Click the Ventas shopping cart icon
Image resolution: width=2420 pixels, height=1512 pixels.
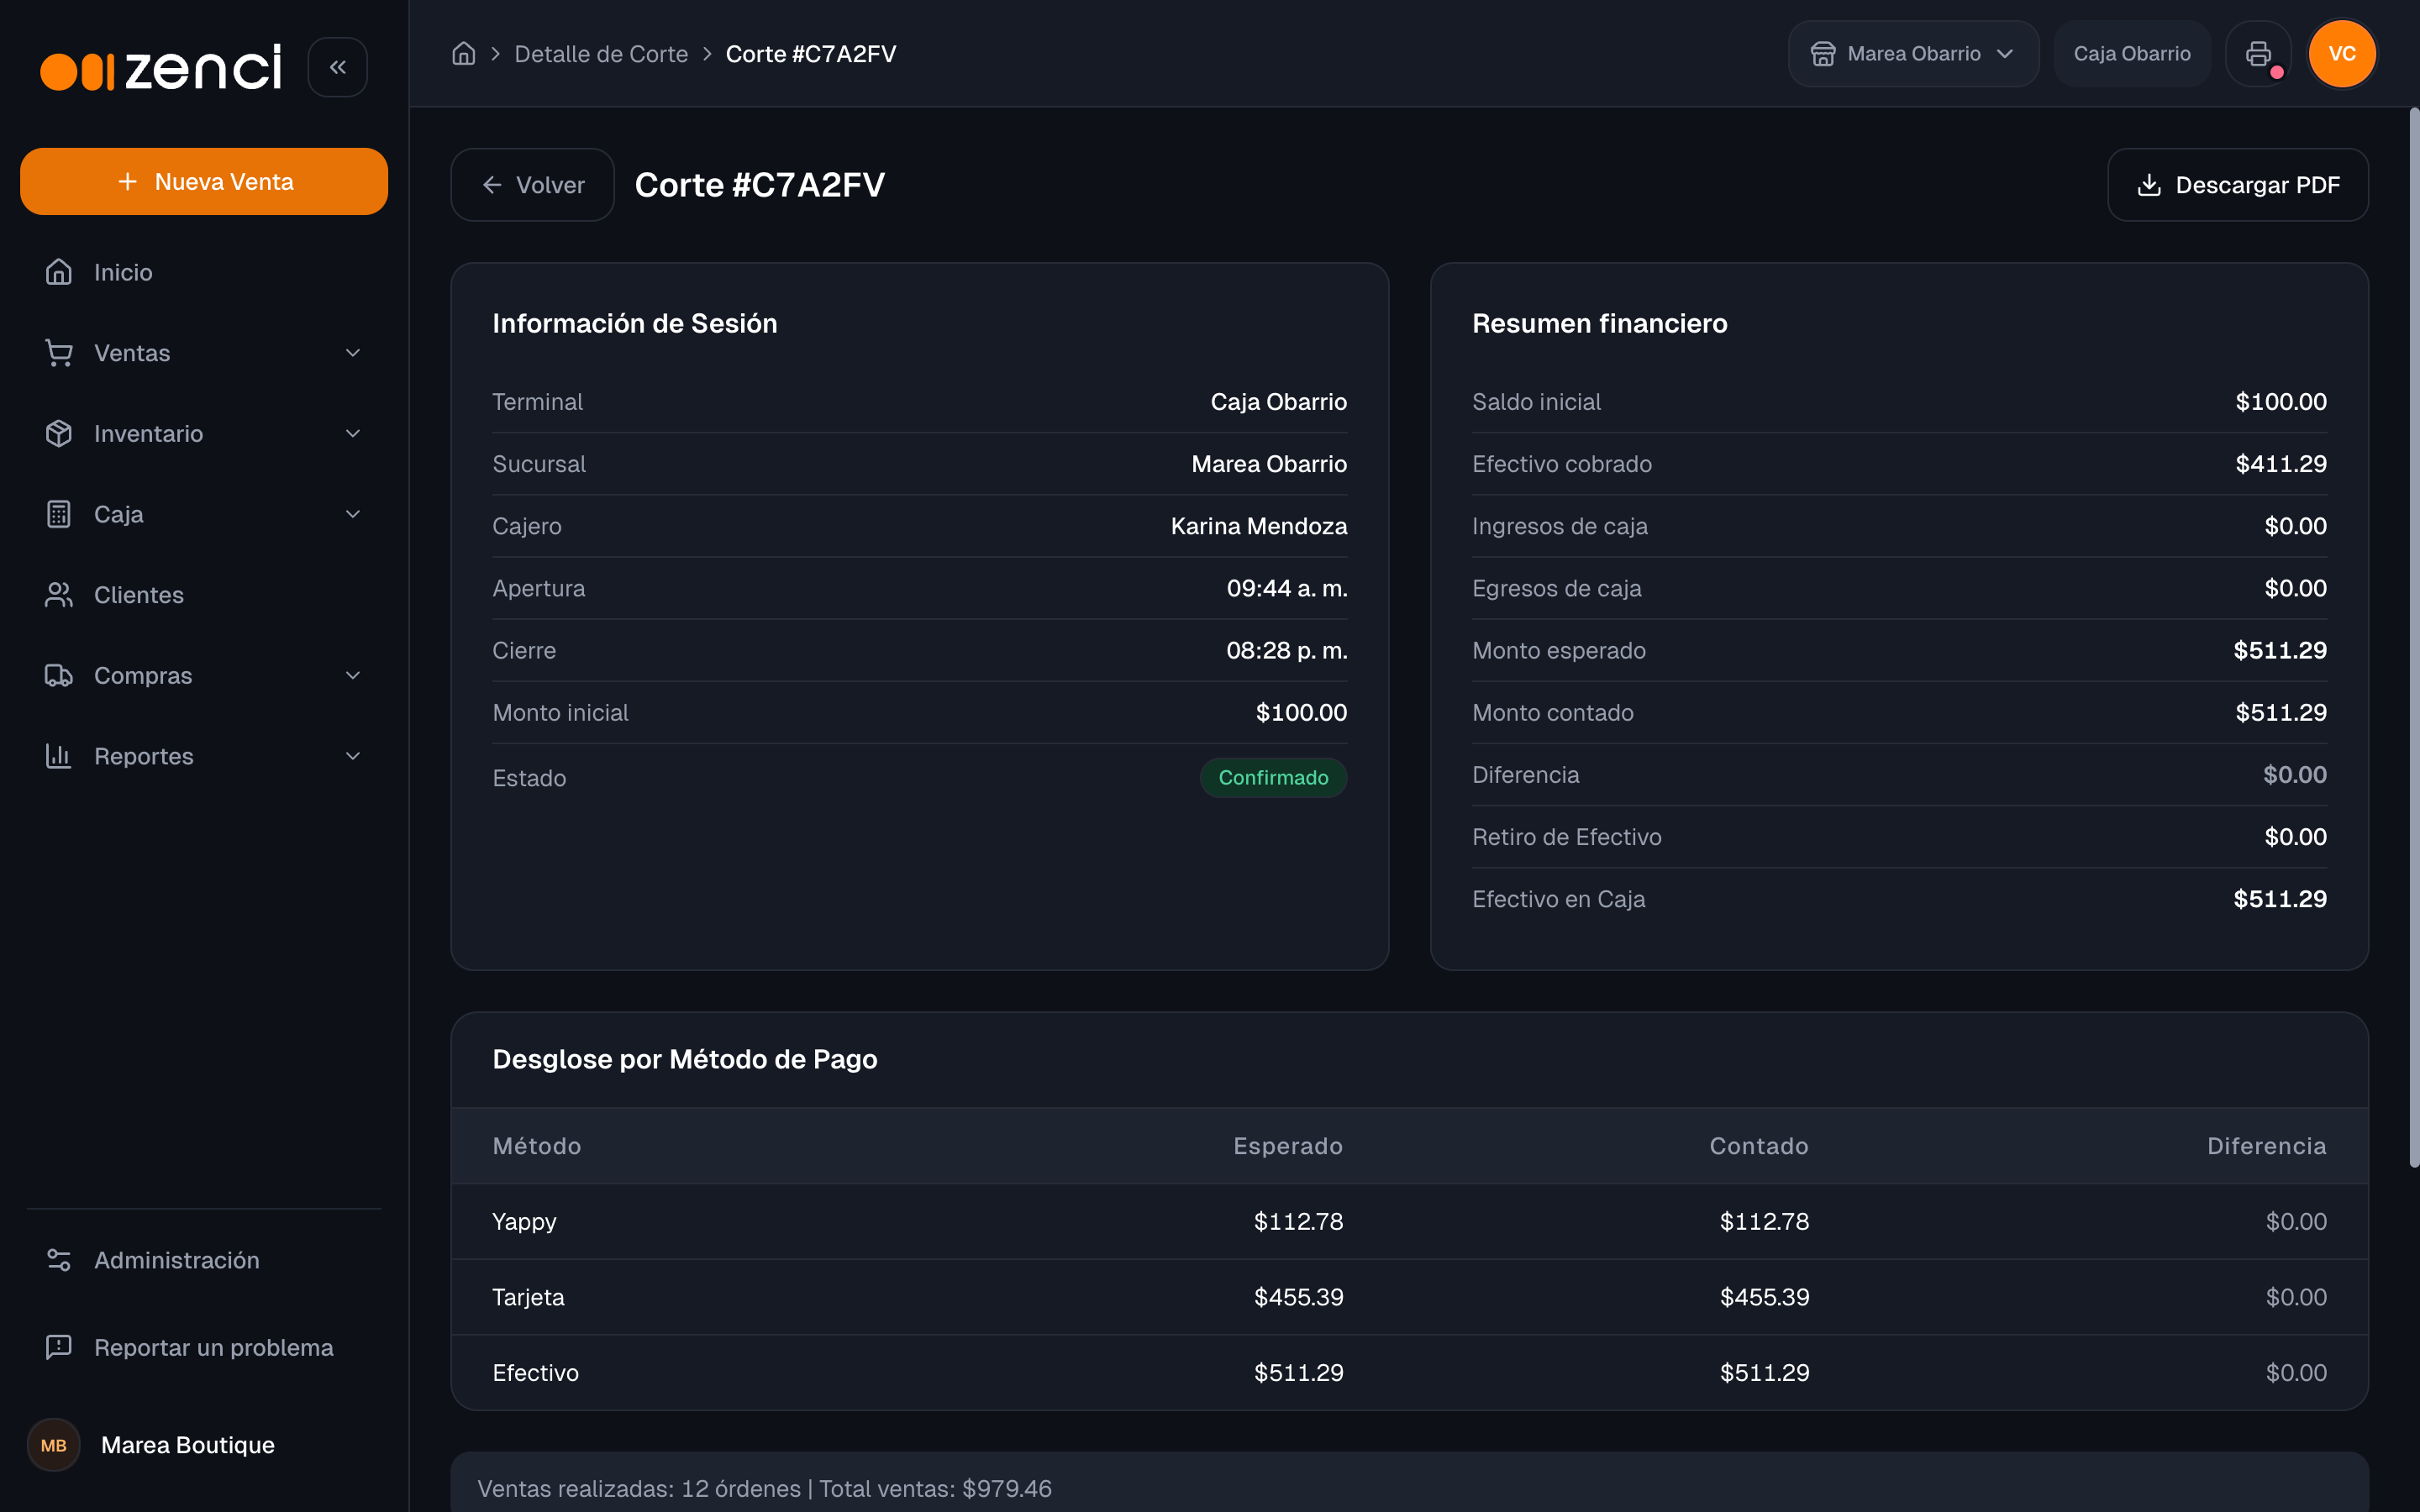pos(59,353)
